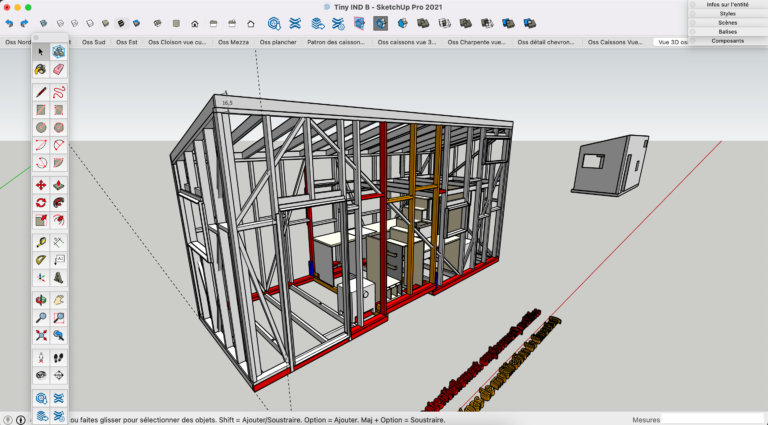Image resolution: width=768 pixels, height=425 pixels.
Task: Select the tall red vertical post
Action: tap(383, 218)
